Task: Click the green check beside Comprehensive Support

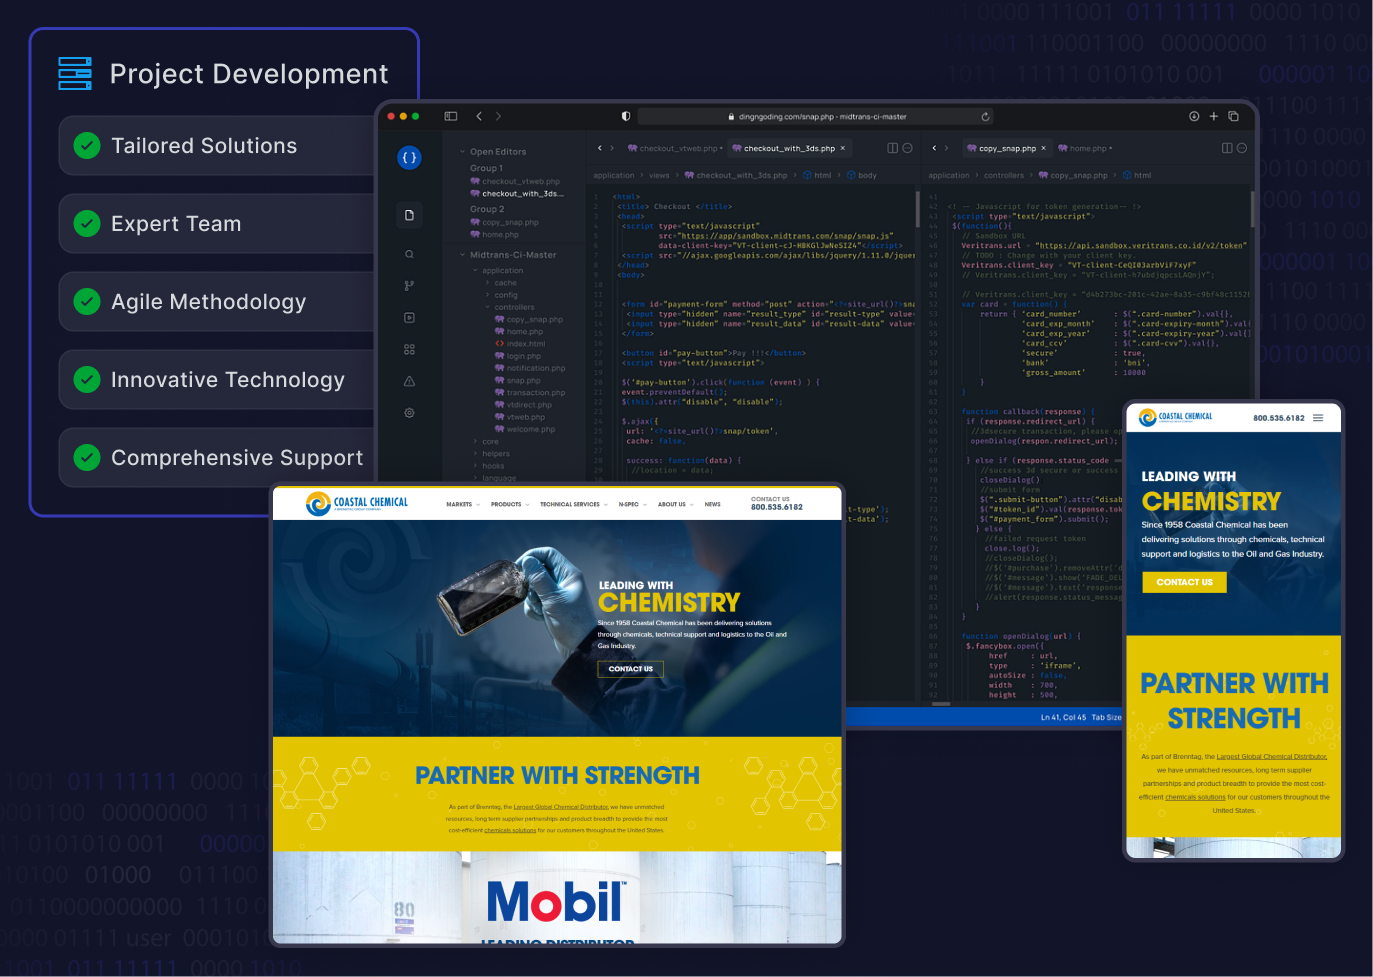Action: pyautogui.click(x=87, y=458)
